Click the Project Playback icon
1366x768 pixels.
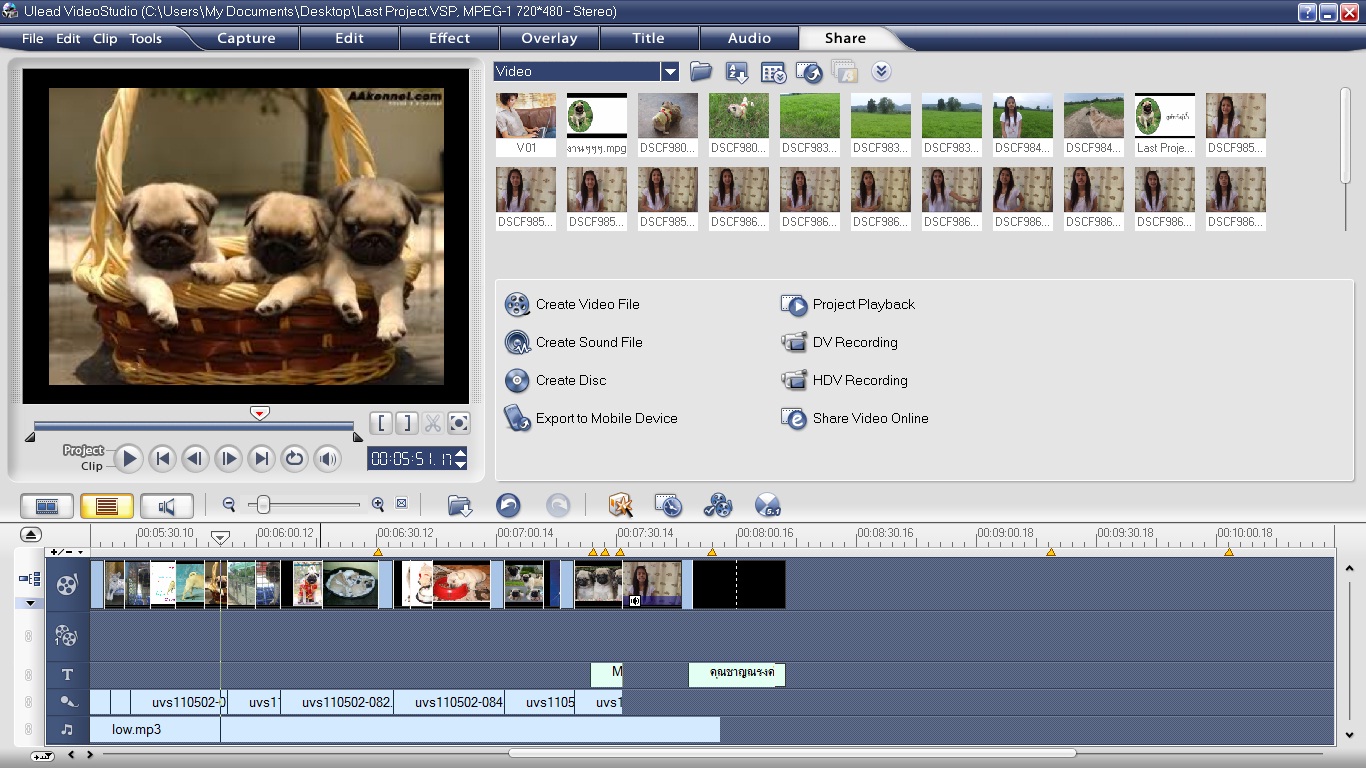coord(794,304)
